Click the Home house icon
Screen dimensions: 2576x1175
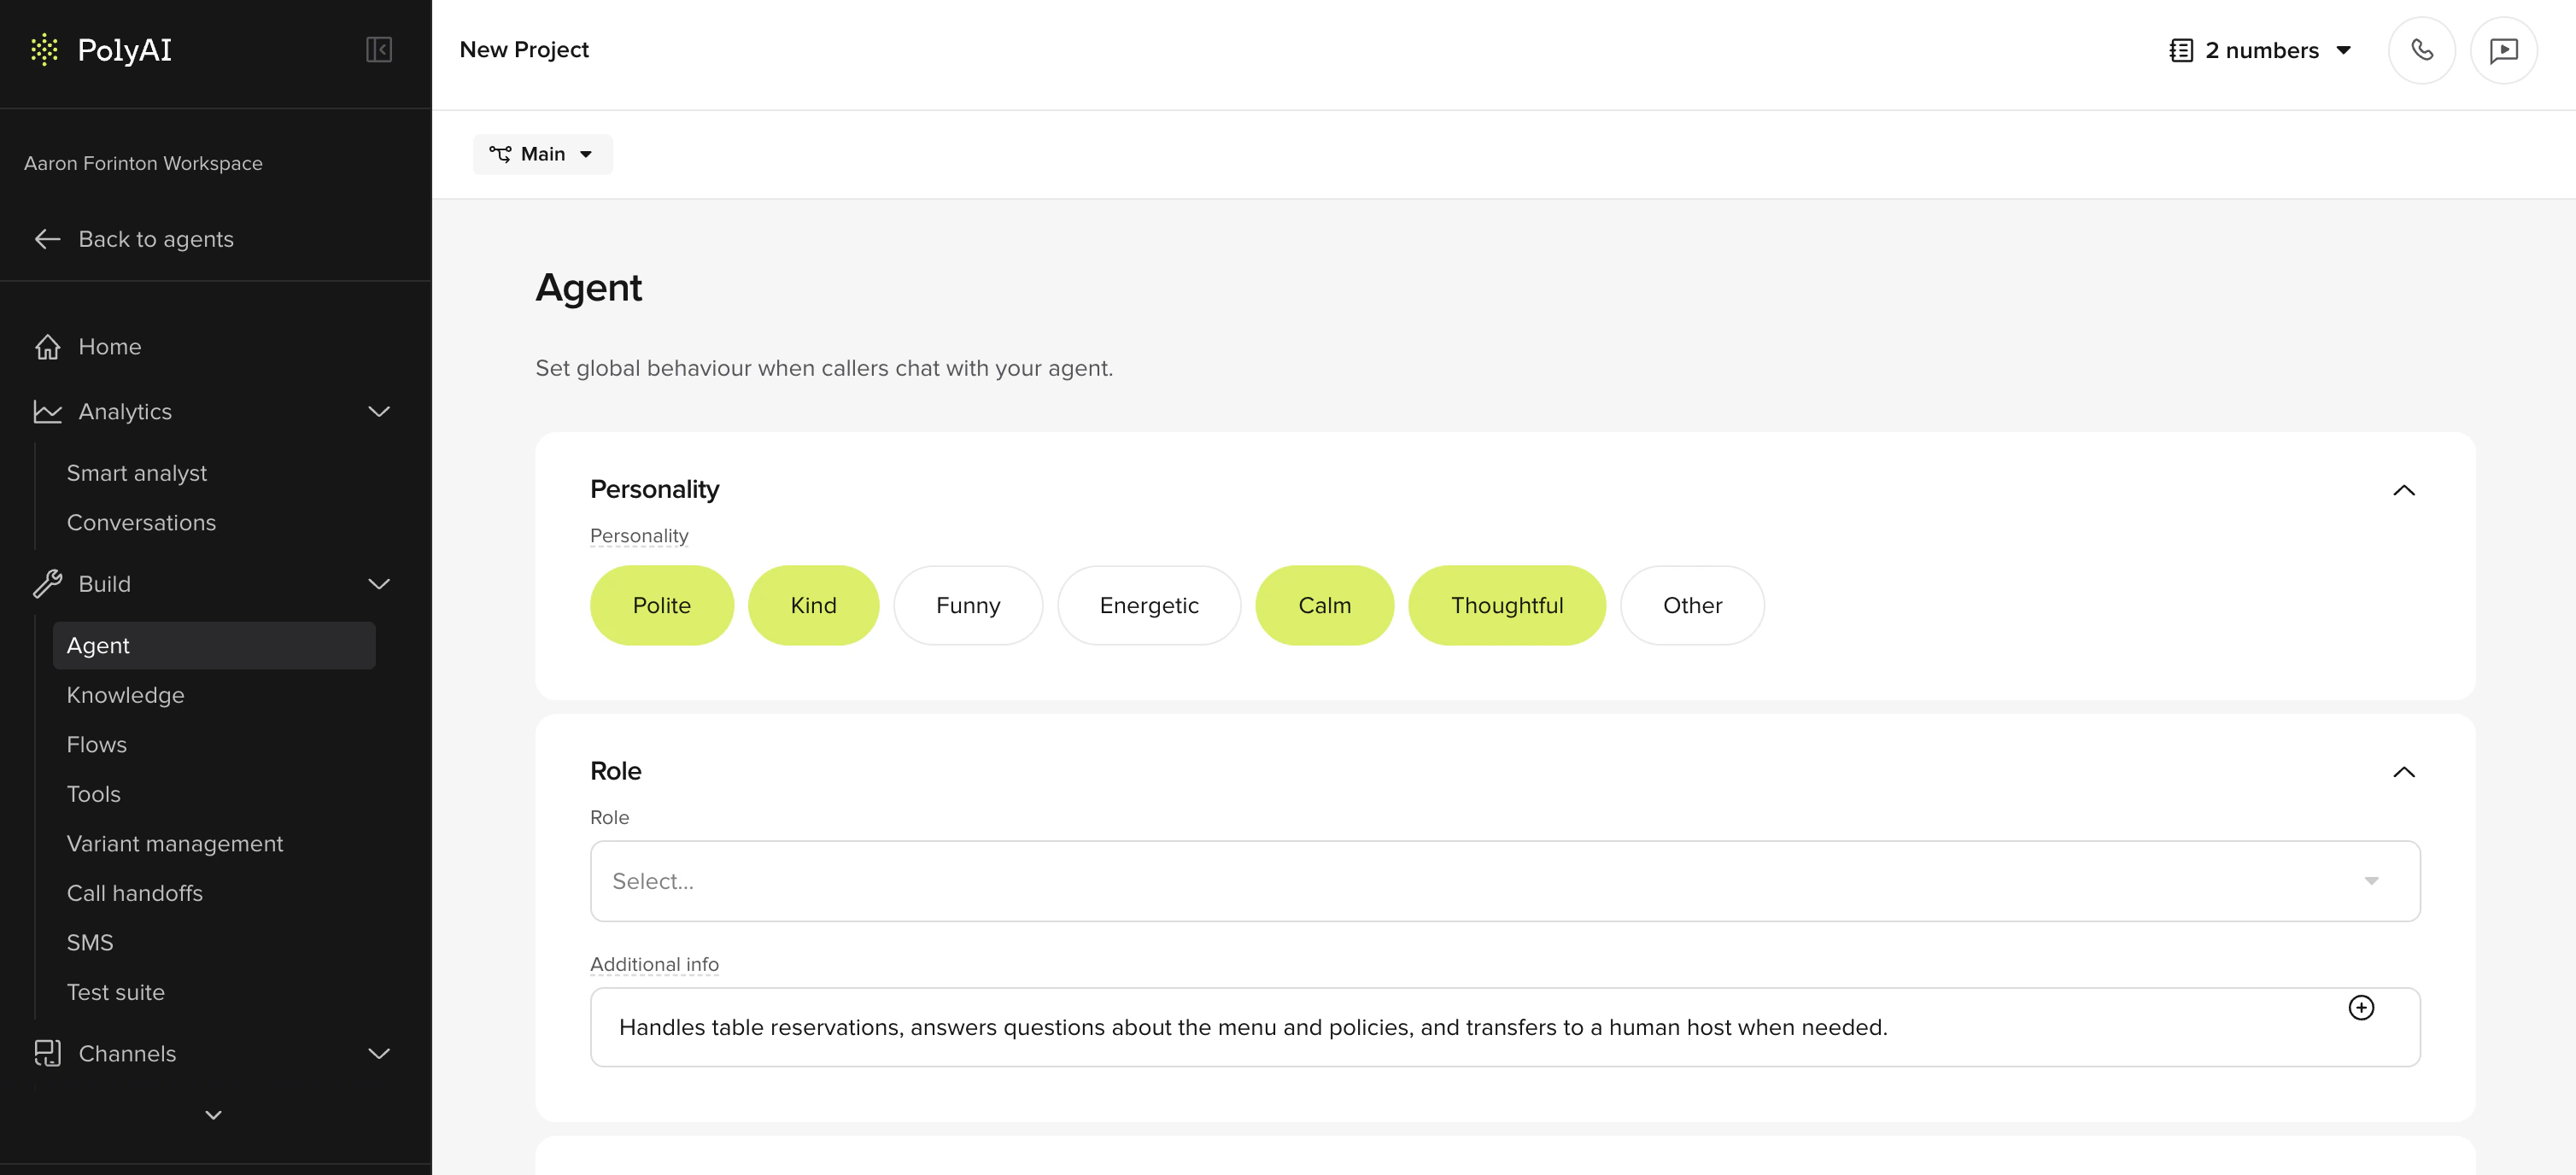pyautogui.click(x=47, y=347)
